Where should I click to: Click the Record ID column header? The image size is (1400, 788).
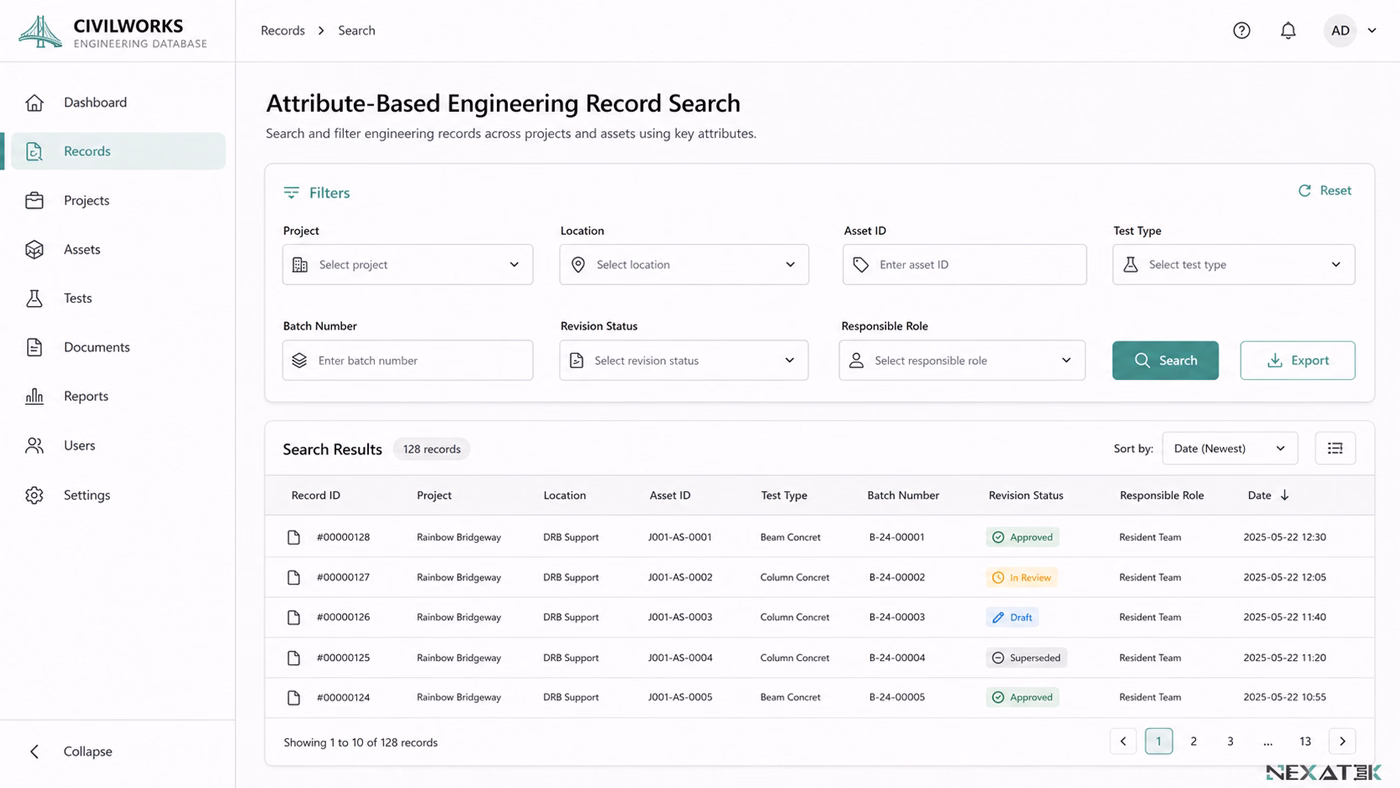pos(316,495)
